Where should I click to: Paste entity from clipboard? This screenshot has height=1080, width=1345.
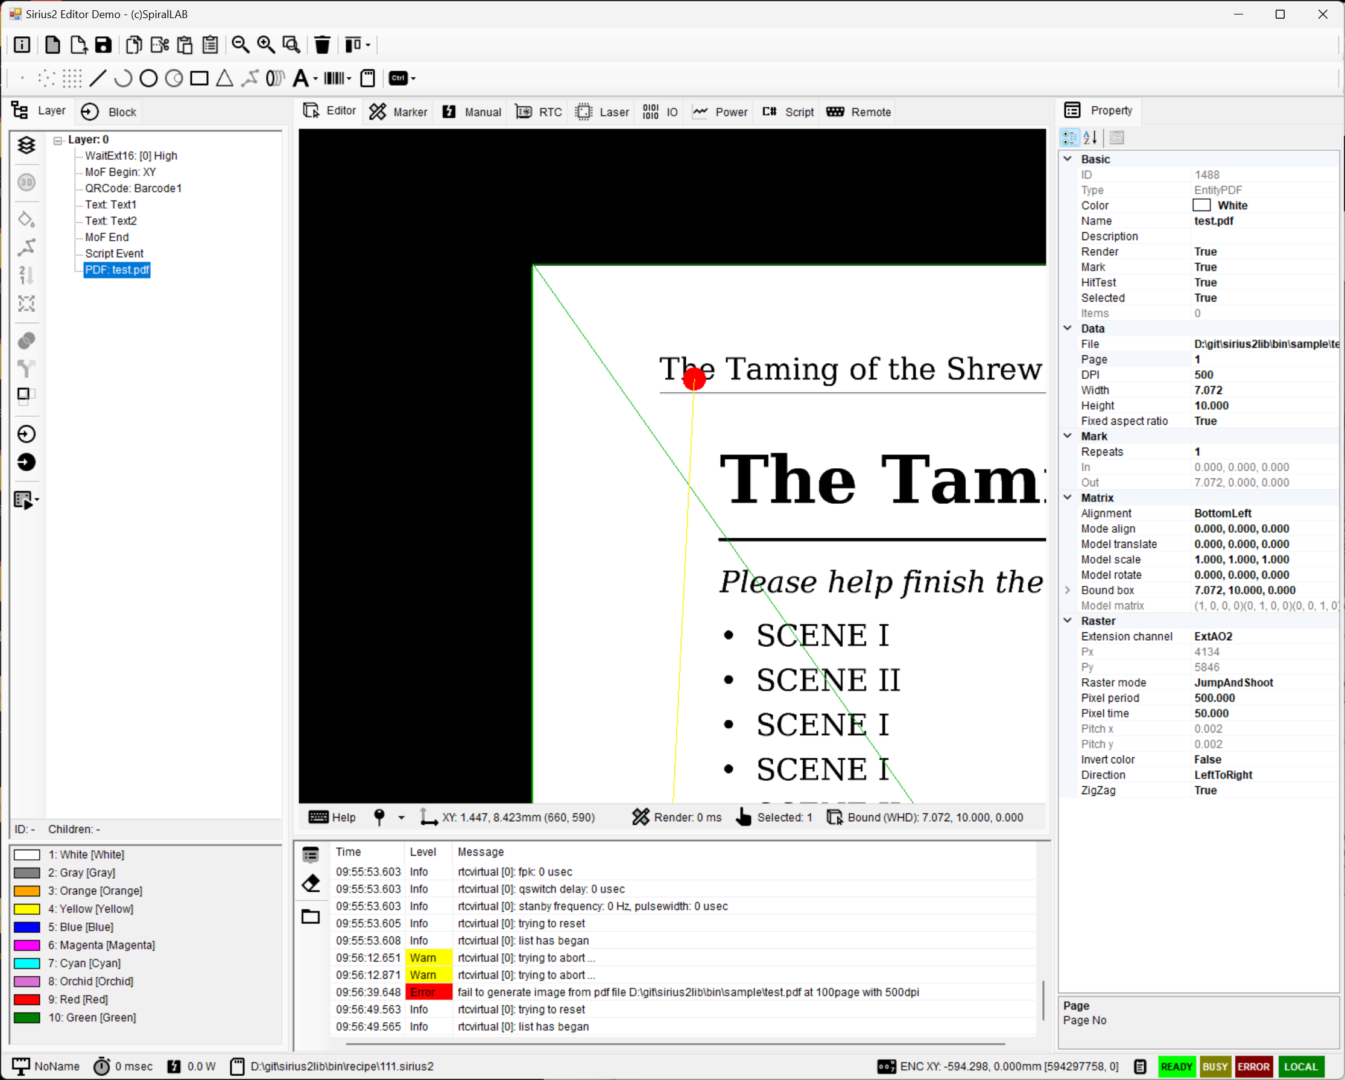[x=185, y=45]
